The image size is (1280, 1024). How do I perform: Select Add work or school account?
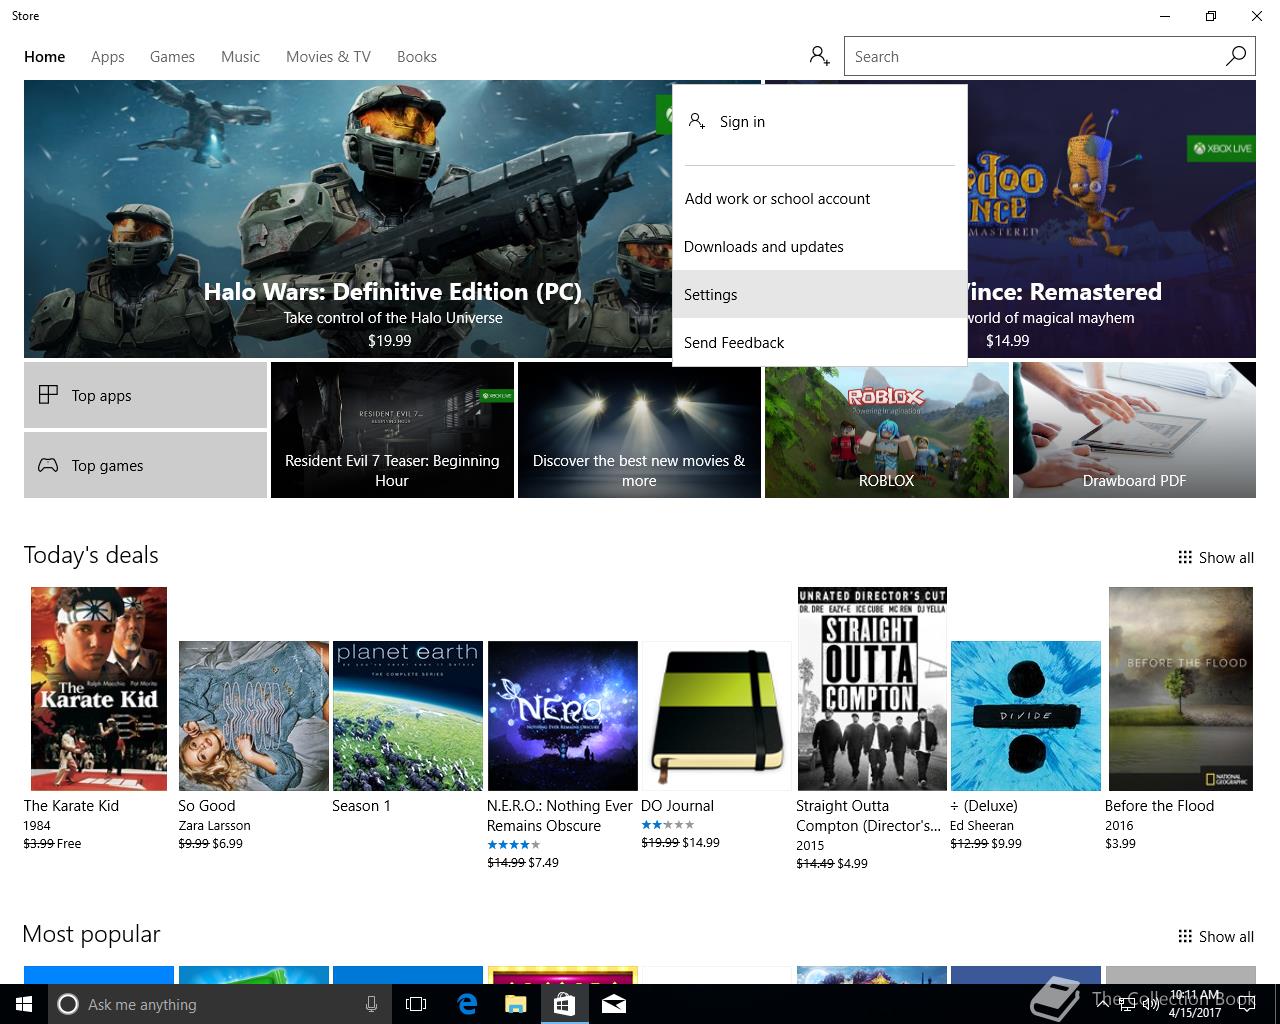pyautogui.click(x=820, y=198)
